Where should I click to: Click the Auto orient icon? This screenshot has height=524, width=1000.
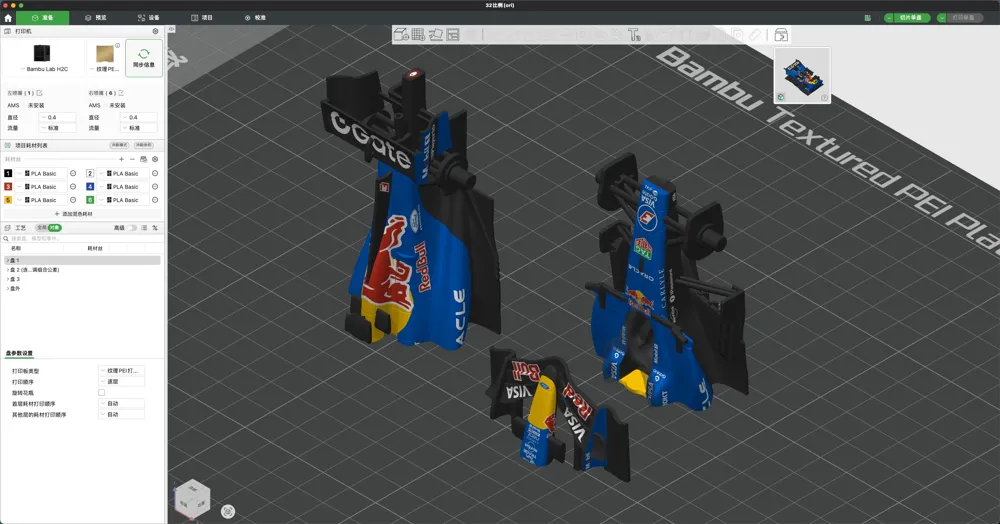click(x=436, y=34)
